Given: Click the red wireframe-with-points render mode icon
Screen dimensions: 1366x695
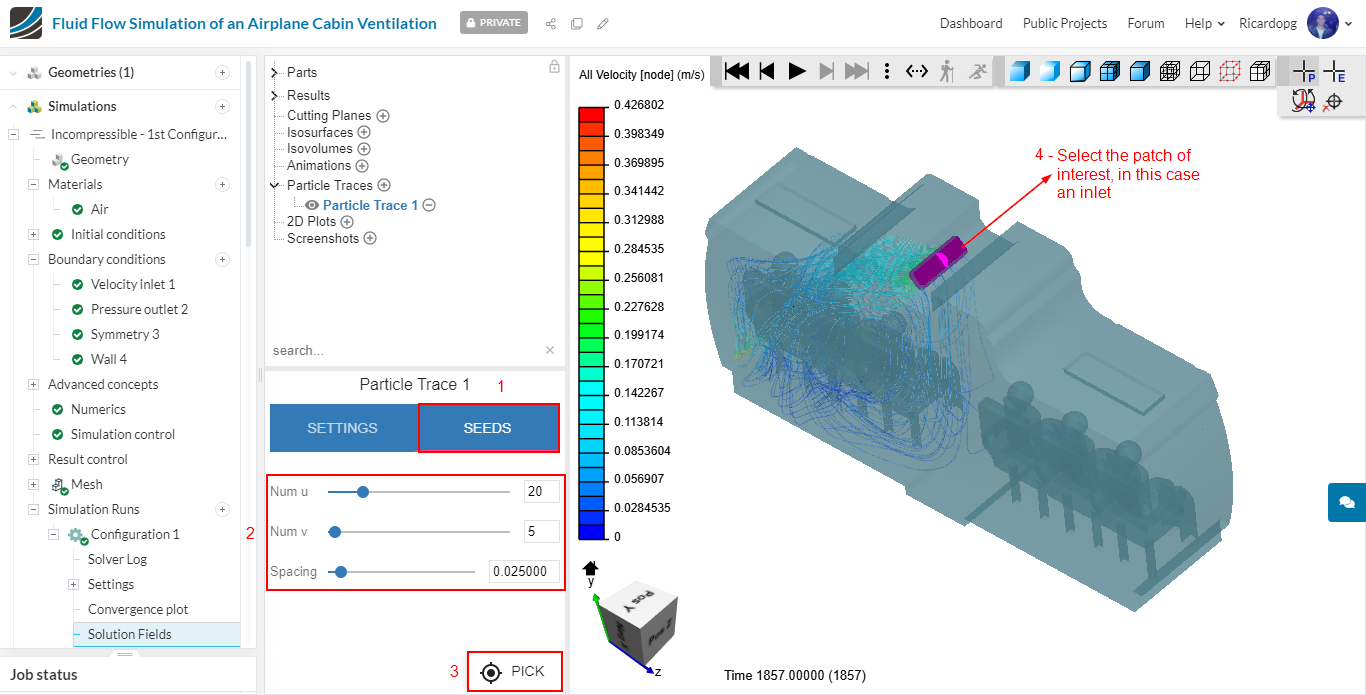Looking at the screenshot, I should [1230, 71].
